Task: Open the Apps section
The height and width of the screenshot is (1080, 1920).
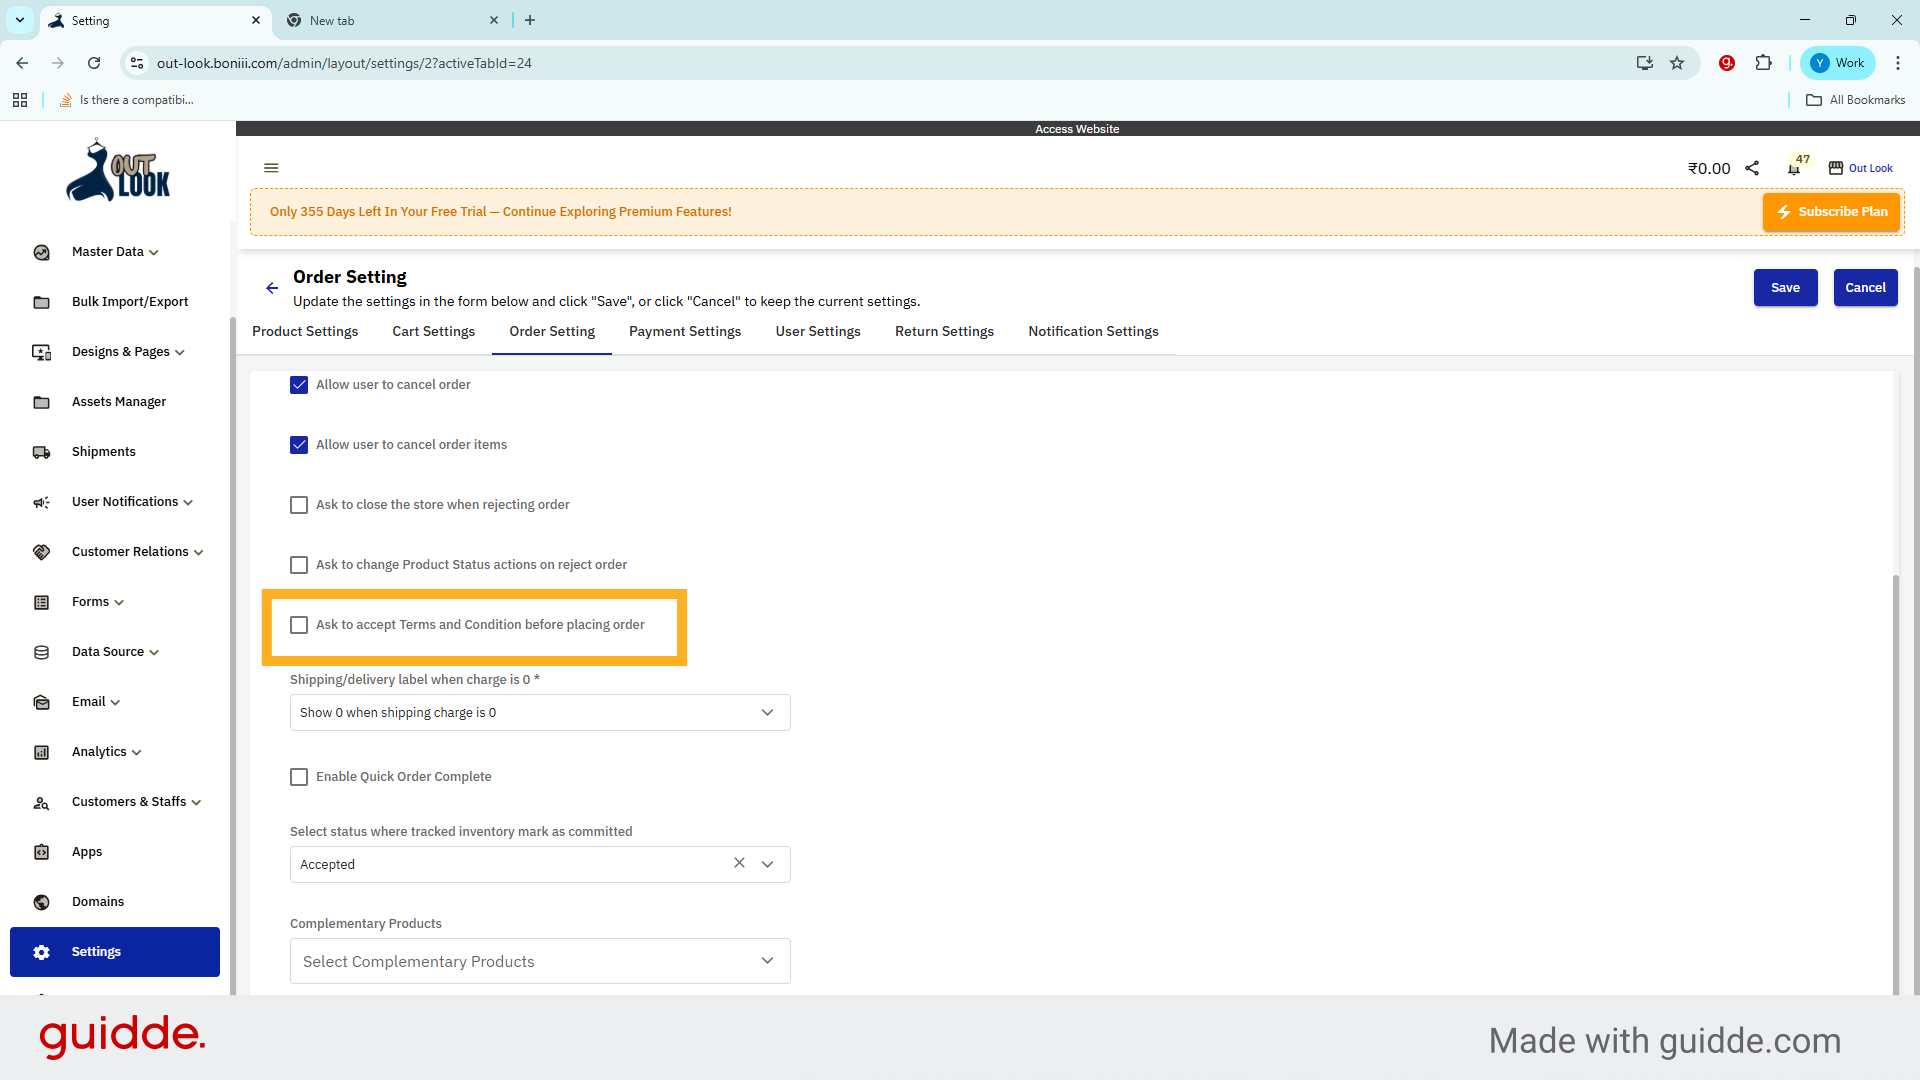Action: point(86,851)
